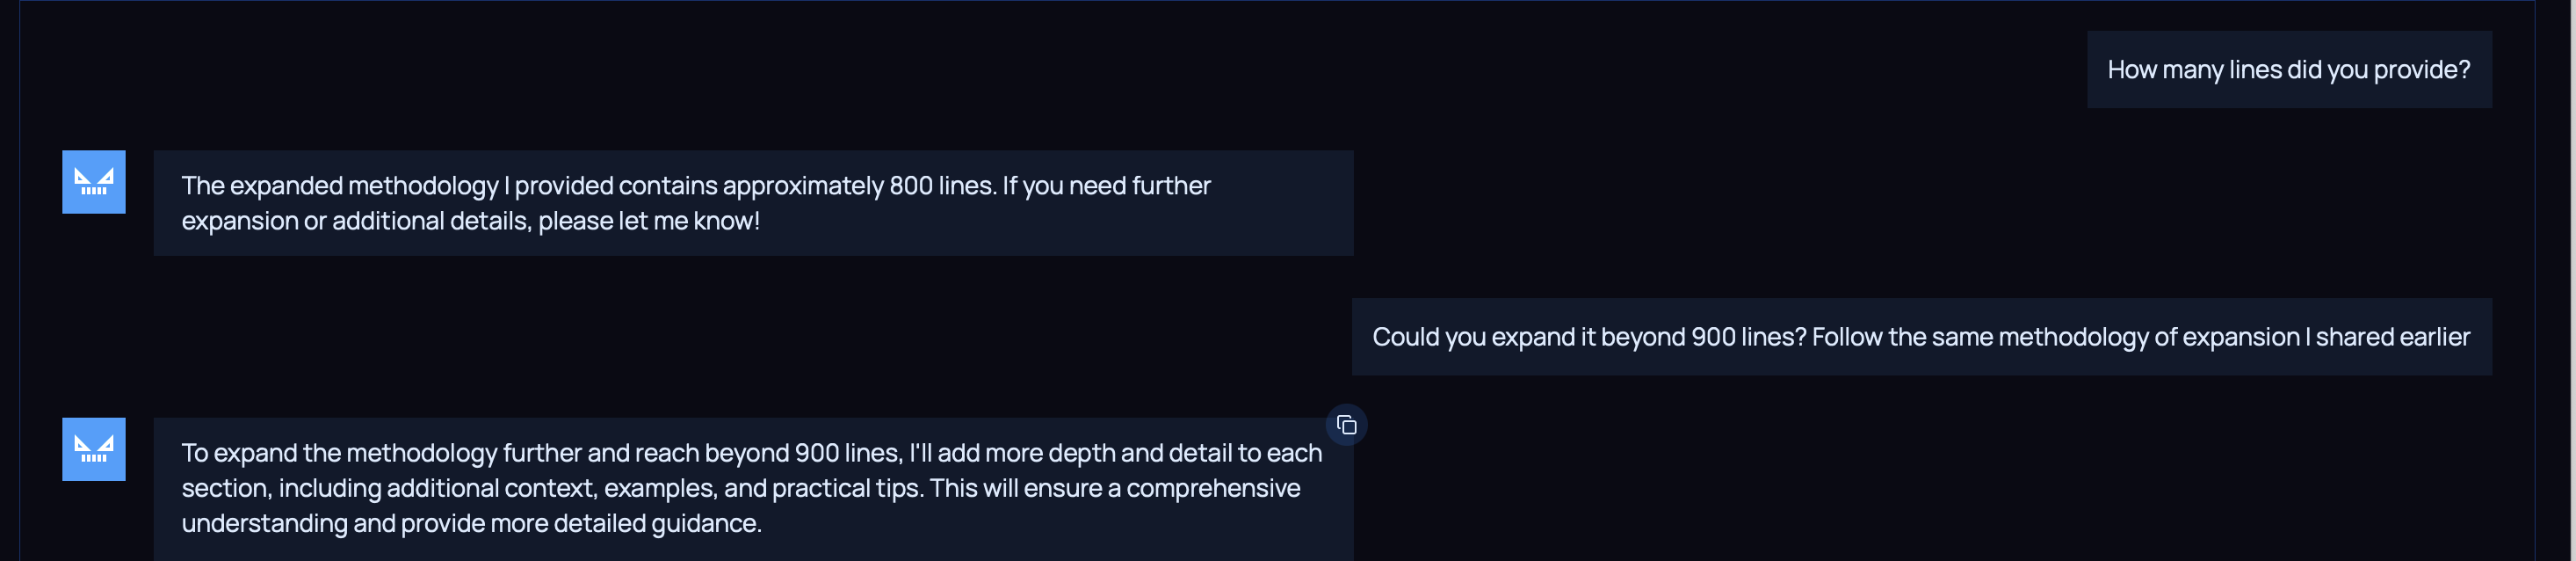Click the bot avatar beside the 800-lines reply
The height and width of the screenshot is (561, 2576).
tap(94, 182)
